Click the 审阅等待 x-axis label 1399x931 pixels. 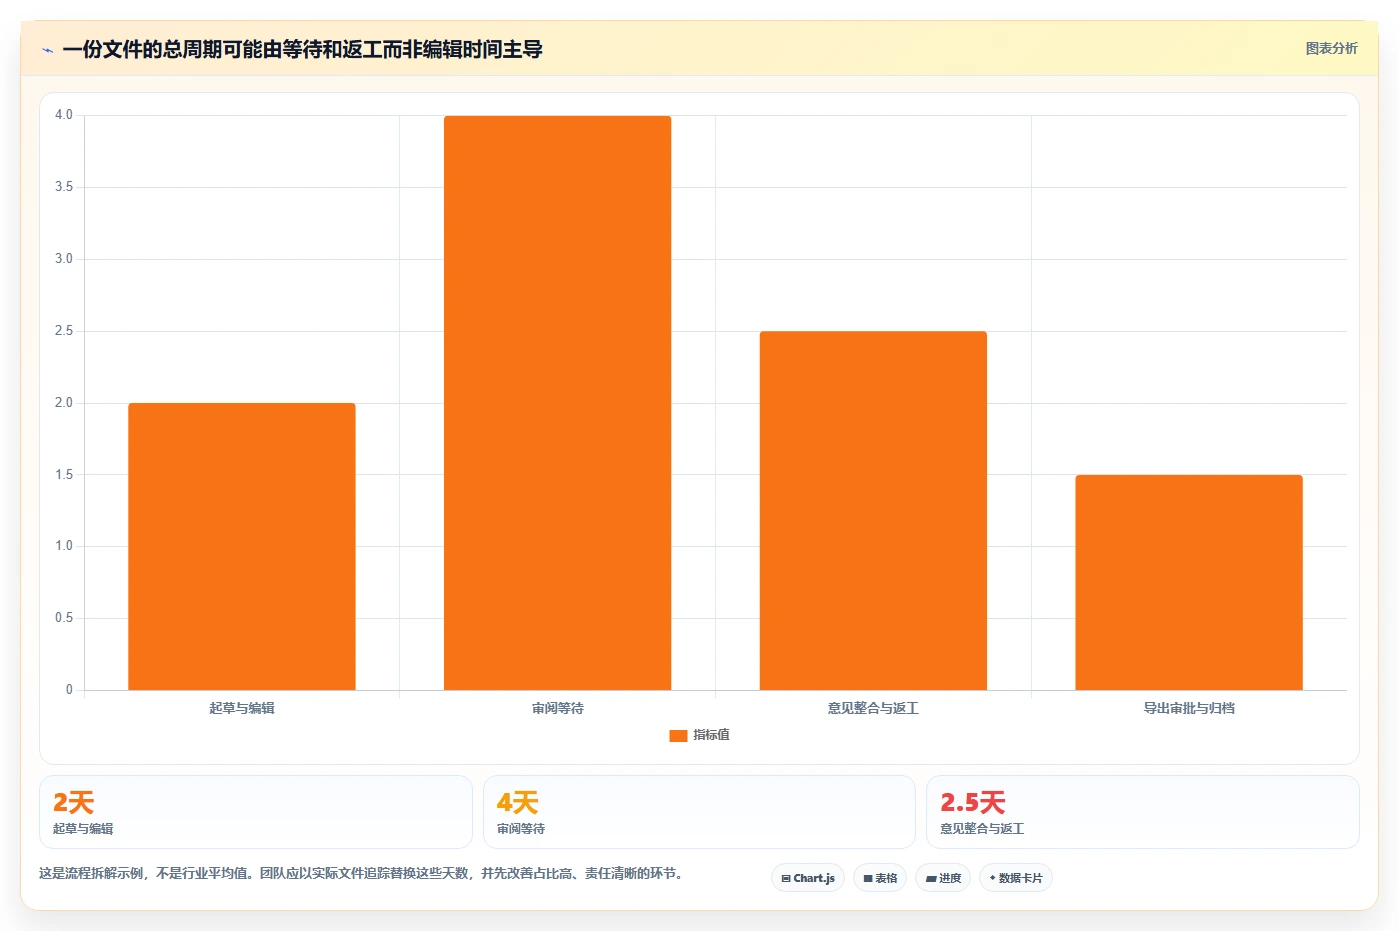coord(558,708)
